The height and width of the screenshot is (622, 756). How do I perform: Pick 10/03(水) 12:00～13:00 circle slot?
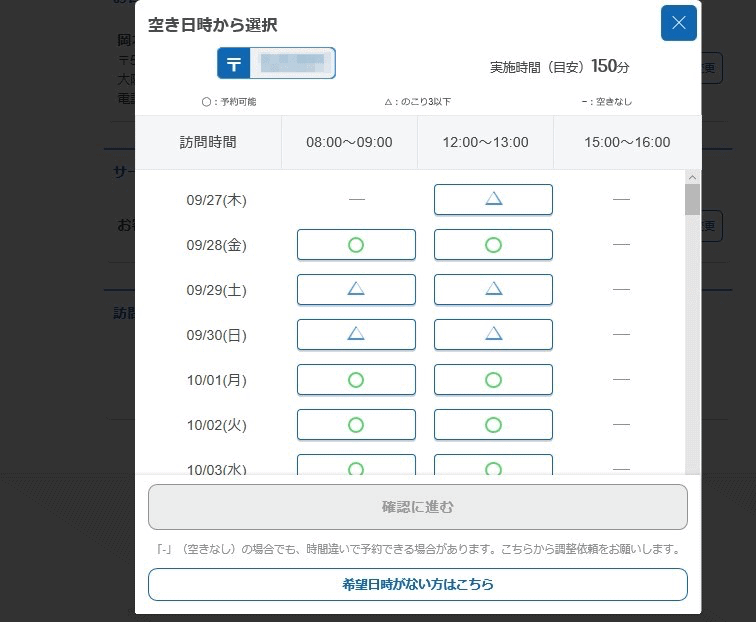493,465
